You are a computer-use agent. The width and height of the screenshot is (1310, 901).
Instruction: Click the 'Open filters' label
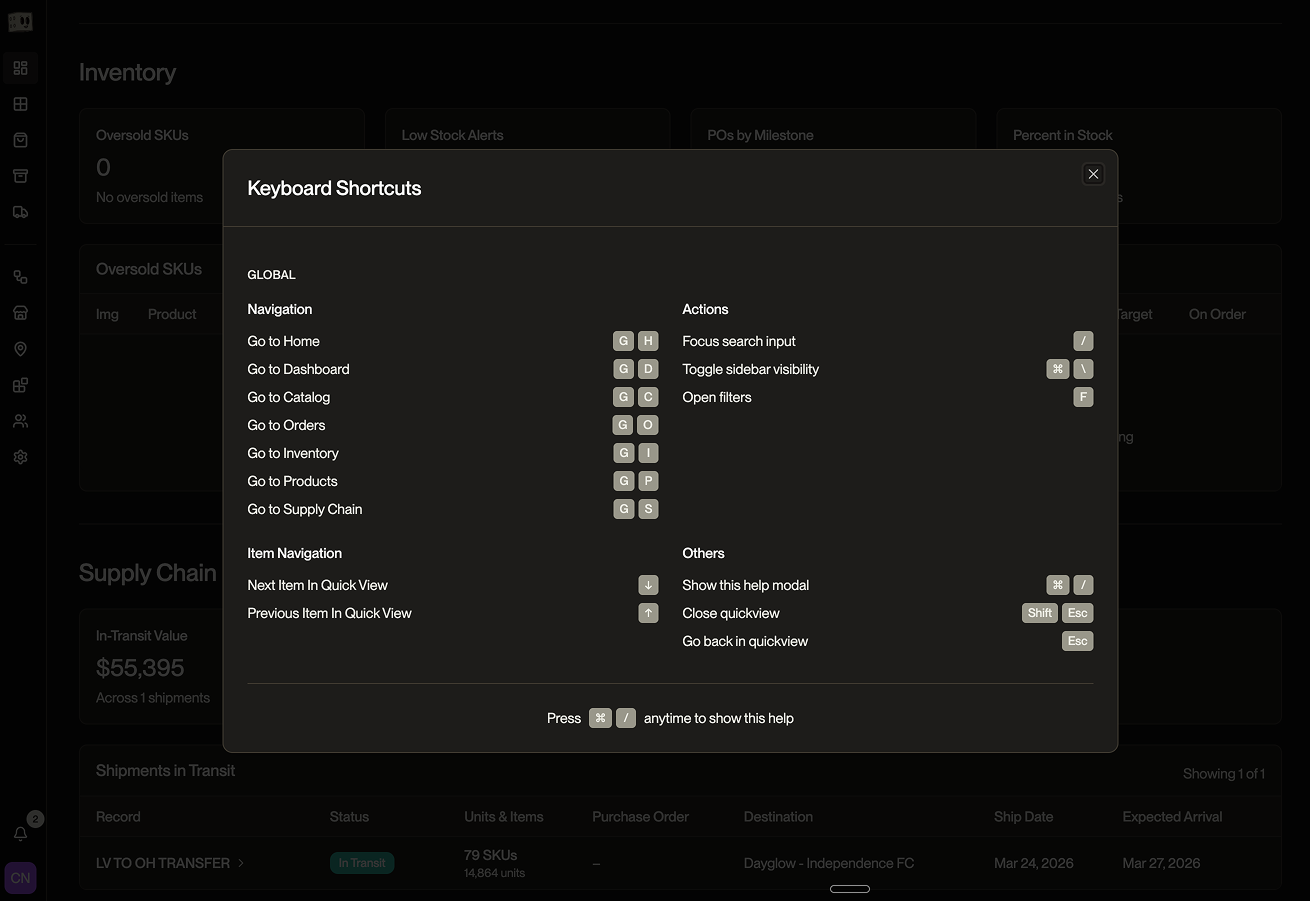[716, 397]
